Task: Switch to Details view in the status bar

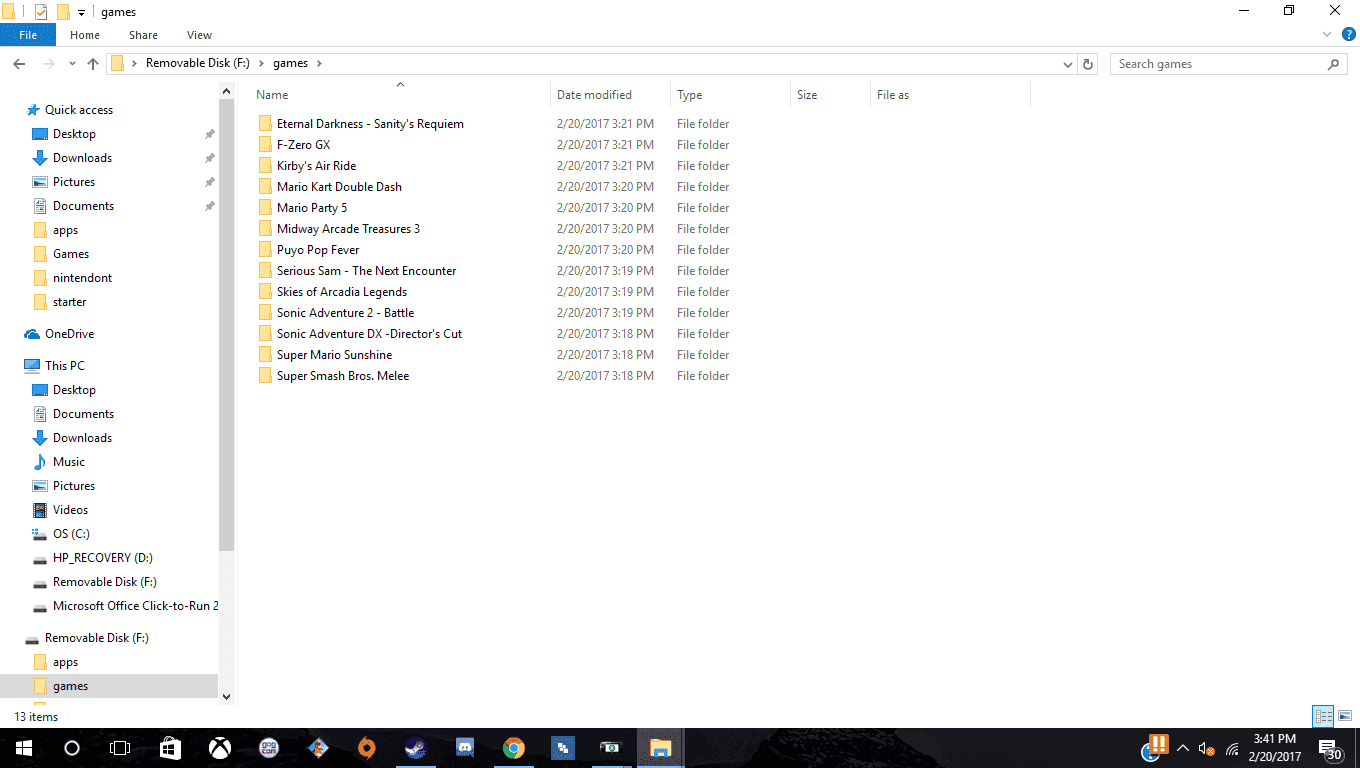Action: click(x=1324, y=716)
